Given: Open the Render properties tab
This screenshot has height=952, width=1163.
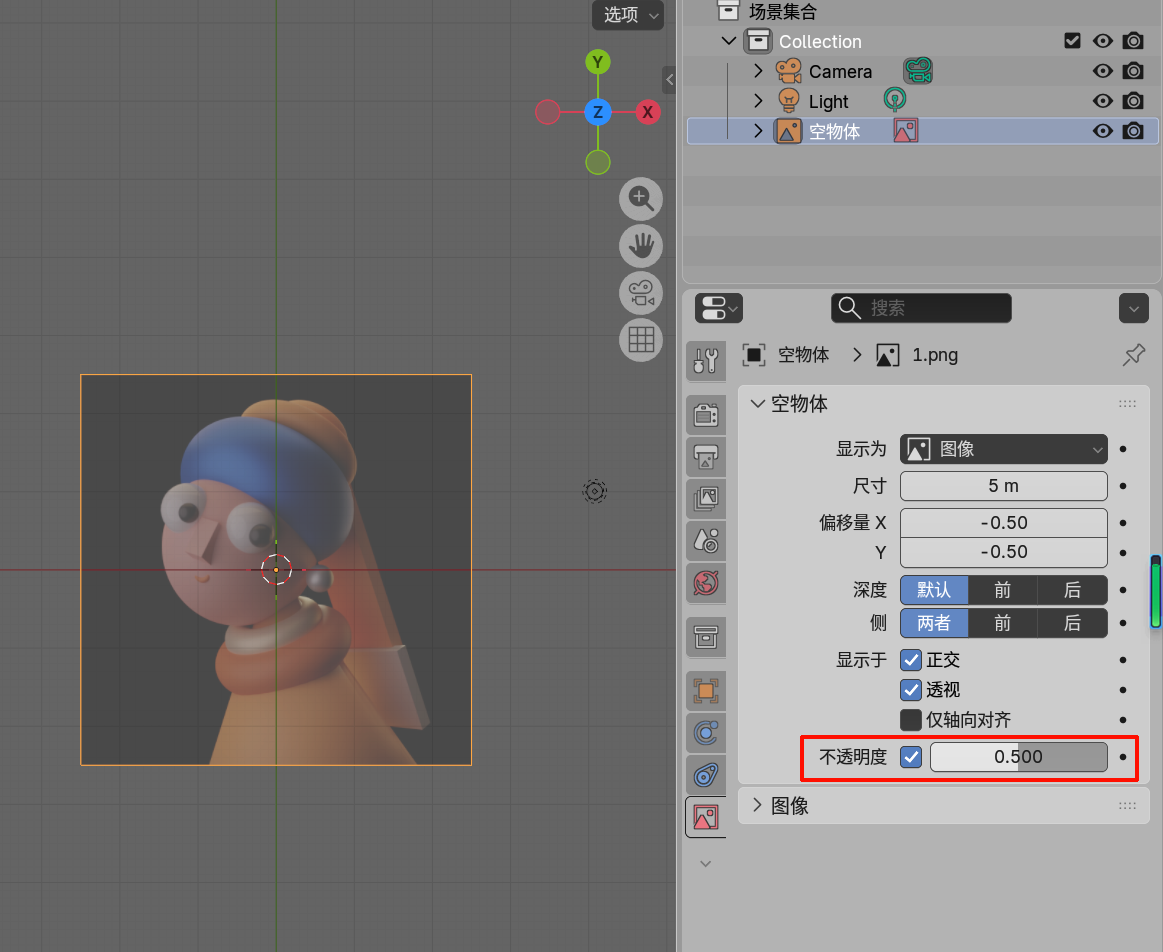Looking at the screenshot, I should (x=706, y=414).
